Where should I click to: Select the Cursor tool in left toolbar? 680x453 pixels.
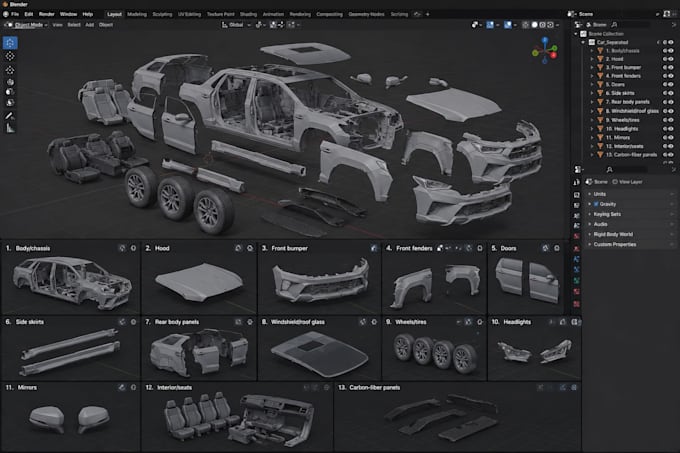pos(10,56)
